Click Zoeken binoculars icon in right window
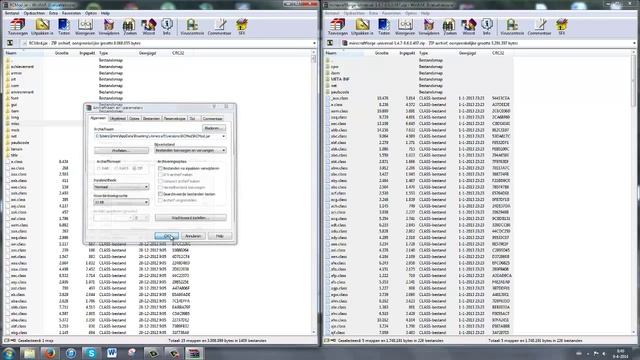The image size is (640, 360). [x=450, y=27]
